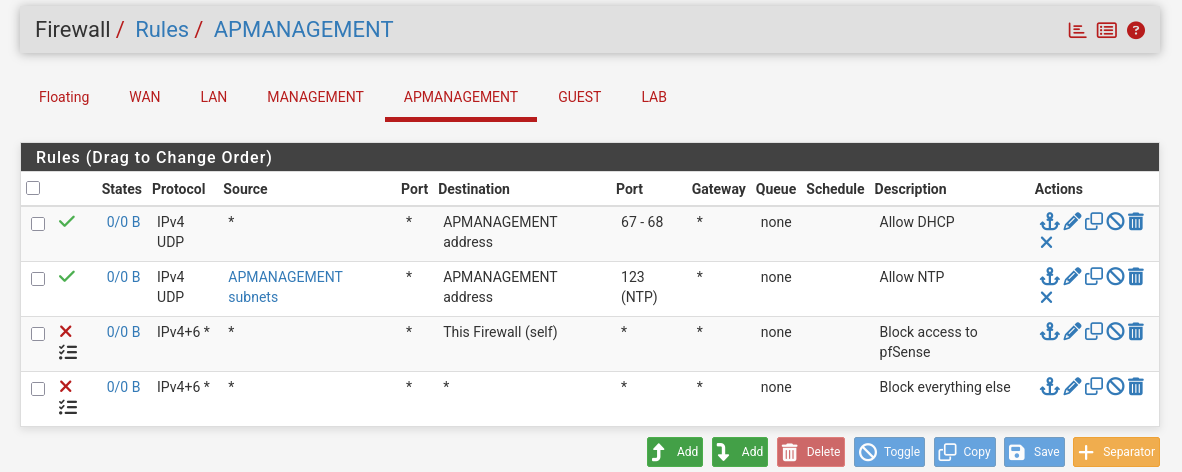
Task: Click the Save button
Action: pyautogui.click(x=1034, y=452)
